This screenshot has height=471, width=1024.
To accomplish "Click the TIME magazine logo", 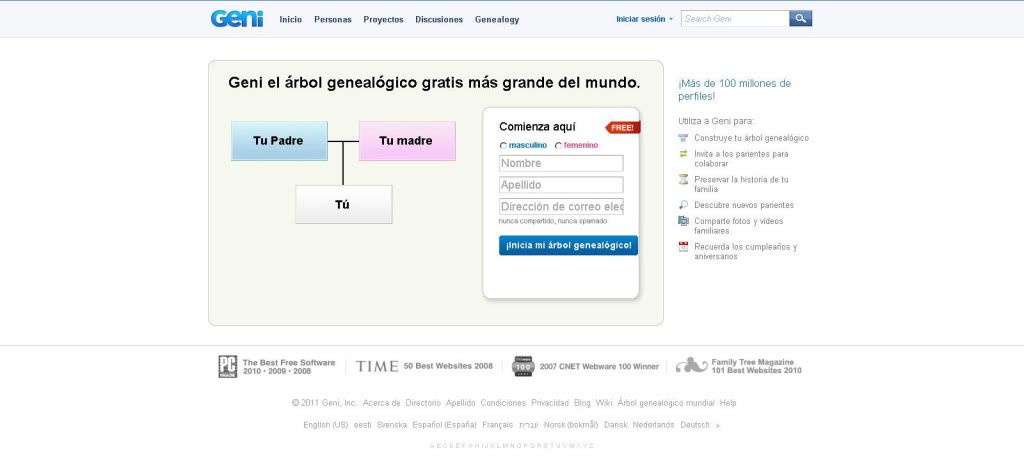I will click(x=377, y=366).
